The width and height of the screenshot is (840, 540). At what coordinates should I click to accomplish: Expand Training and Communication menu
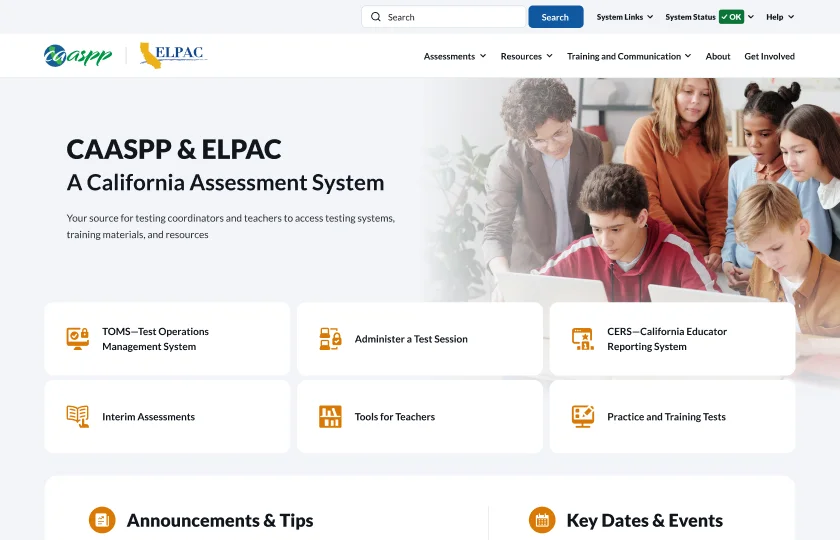[629, 57]
